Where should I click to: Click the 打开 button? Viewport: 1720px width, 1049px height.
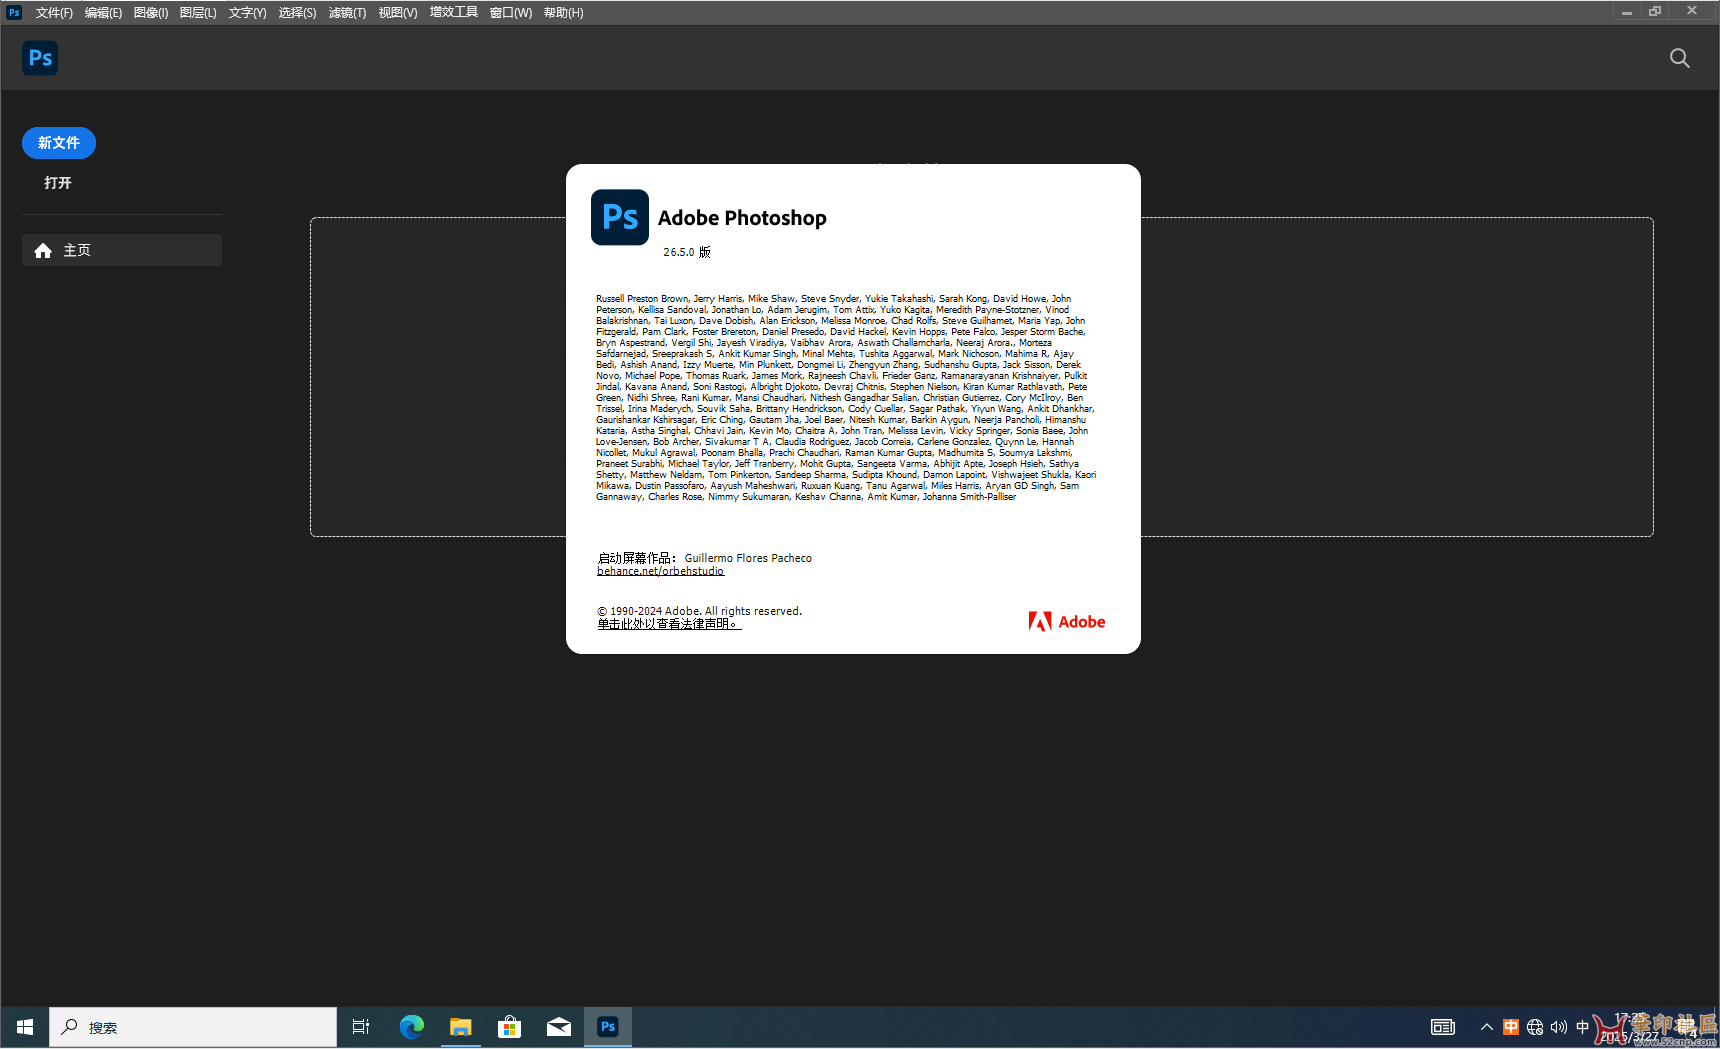[x=58, y=183]
